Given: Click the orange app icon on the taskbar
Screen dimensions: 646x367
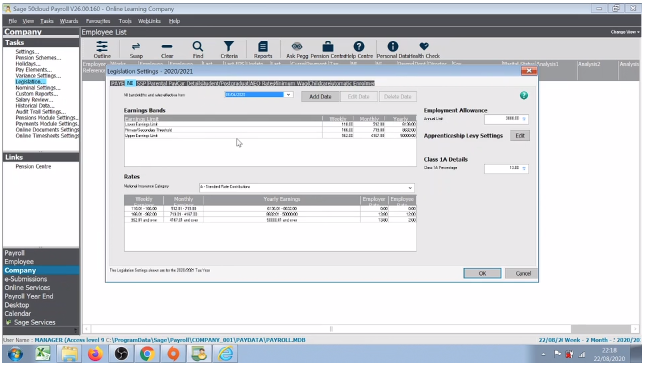Looking at the screenshot, I should click(x=173, y=354).
